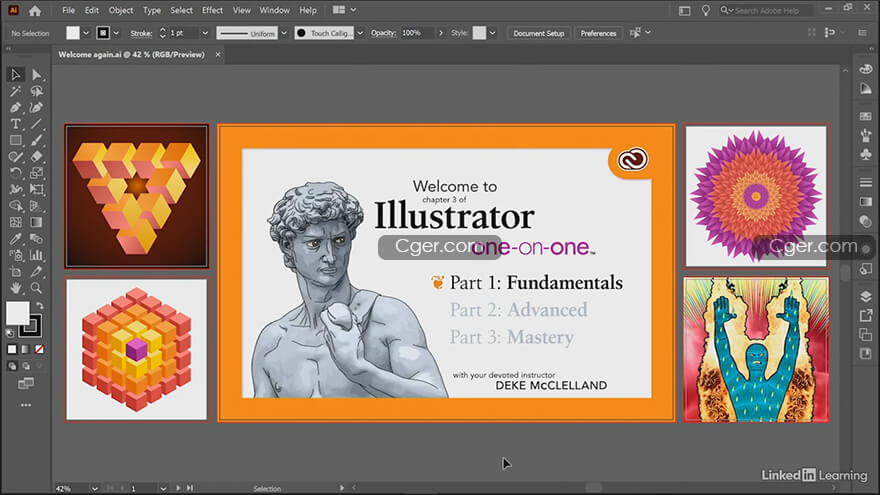Open the stroke weight dropdown

tap(205, 33)
